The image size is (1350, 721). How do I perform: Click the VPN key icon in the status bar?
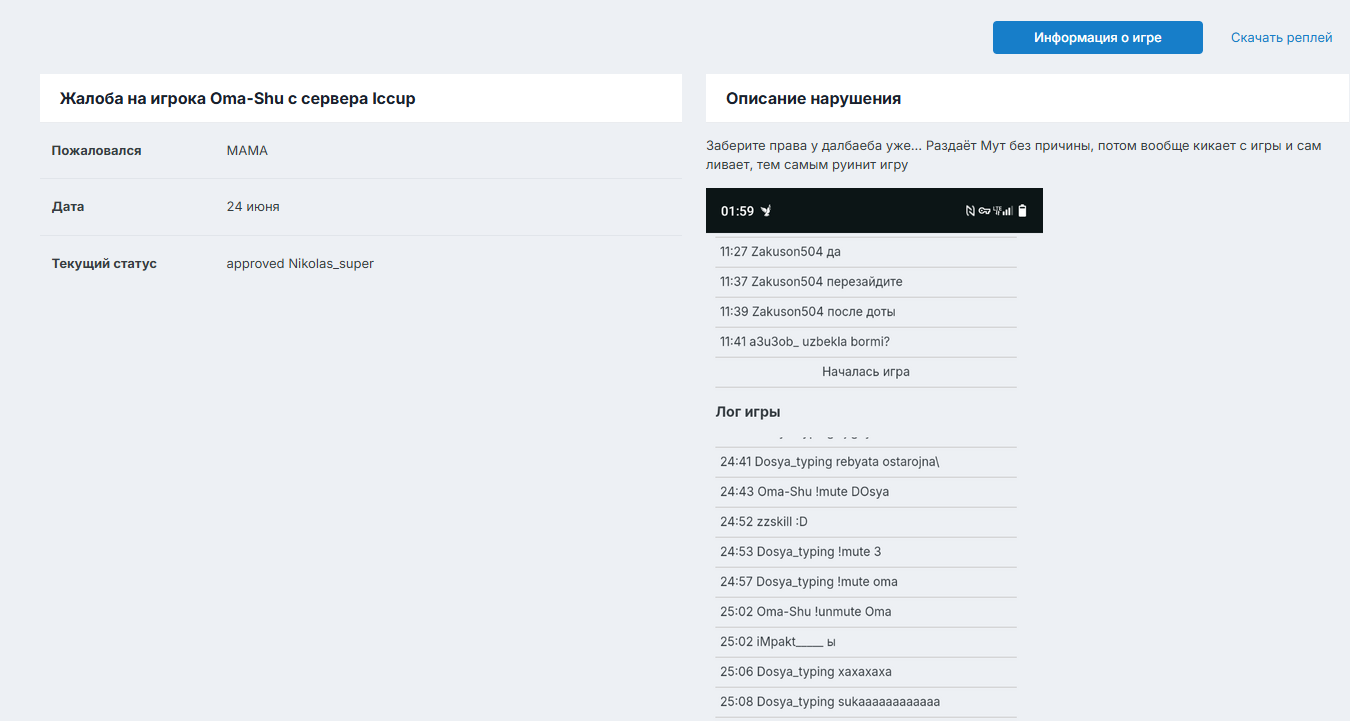point(984,211)
